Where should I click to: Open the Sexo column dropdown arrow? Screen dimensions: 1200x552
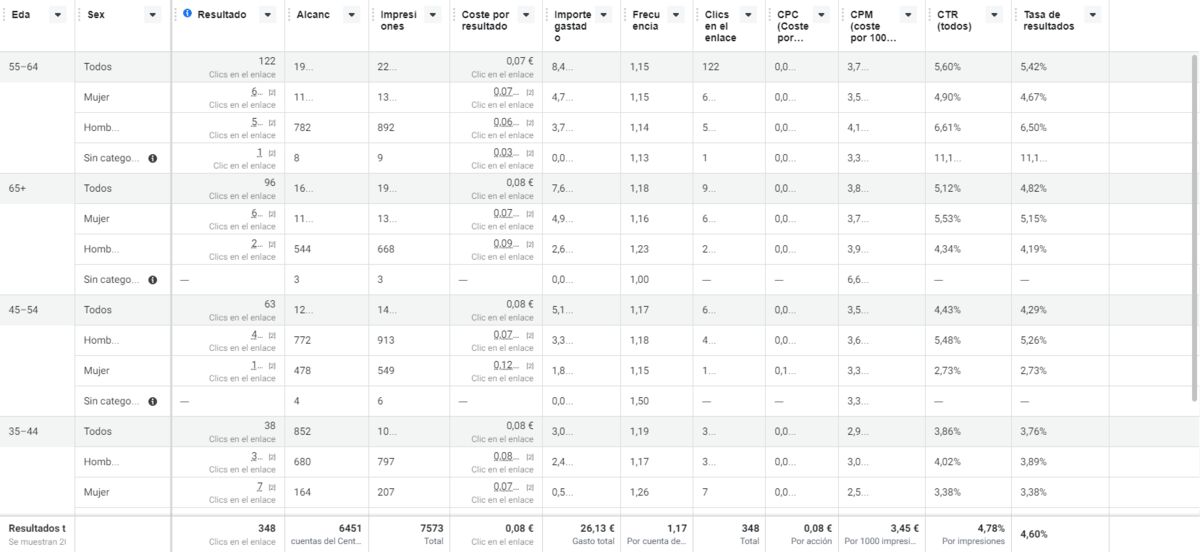pos(151,15)
